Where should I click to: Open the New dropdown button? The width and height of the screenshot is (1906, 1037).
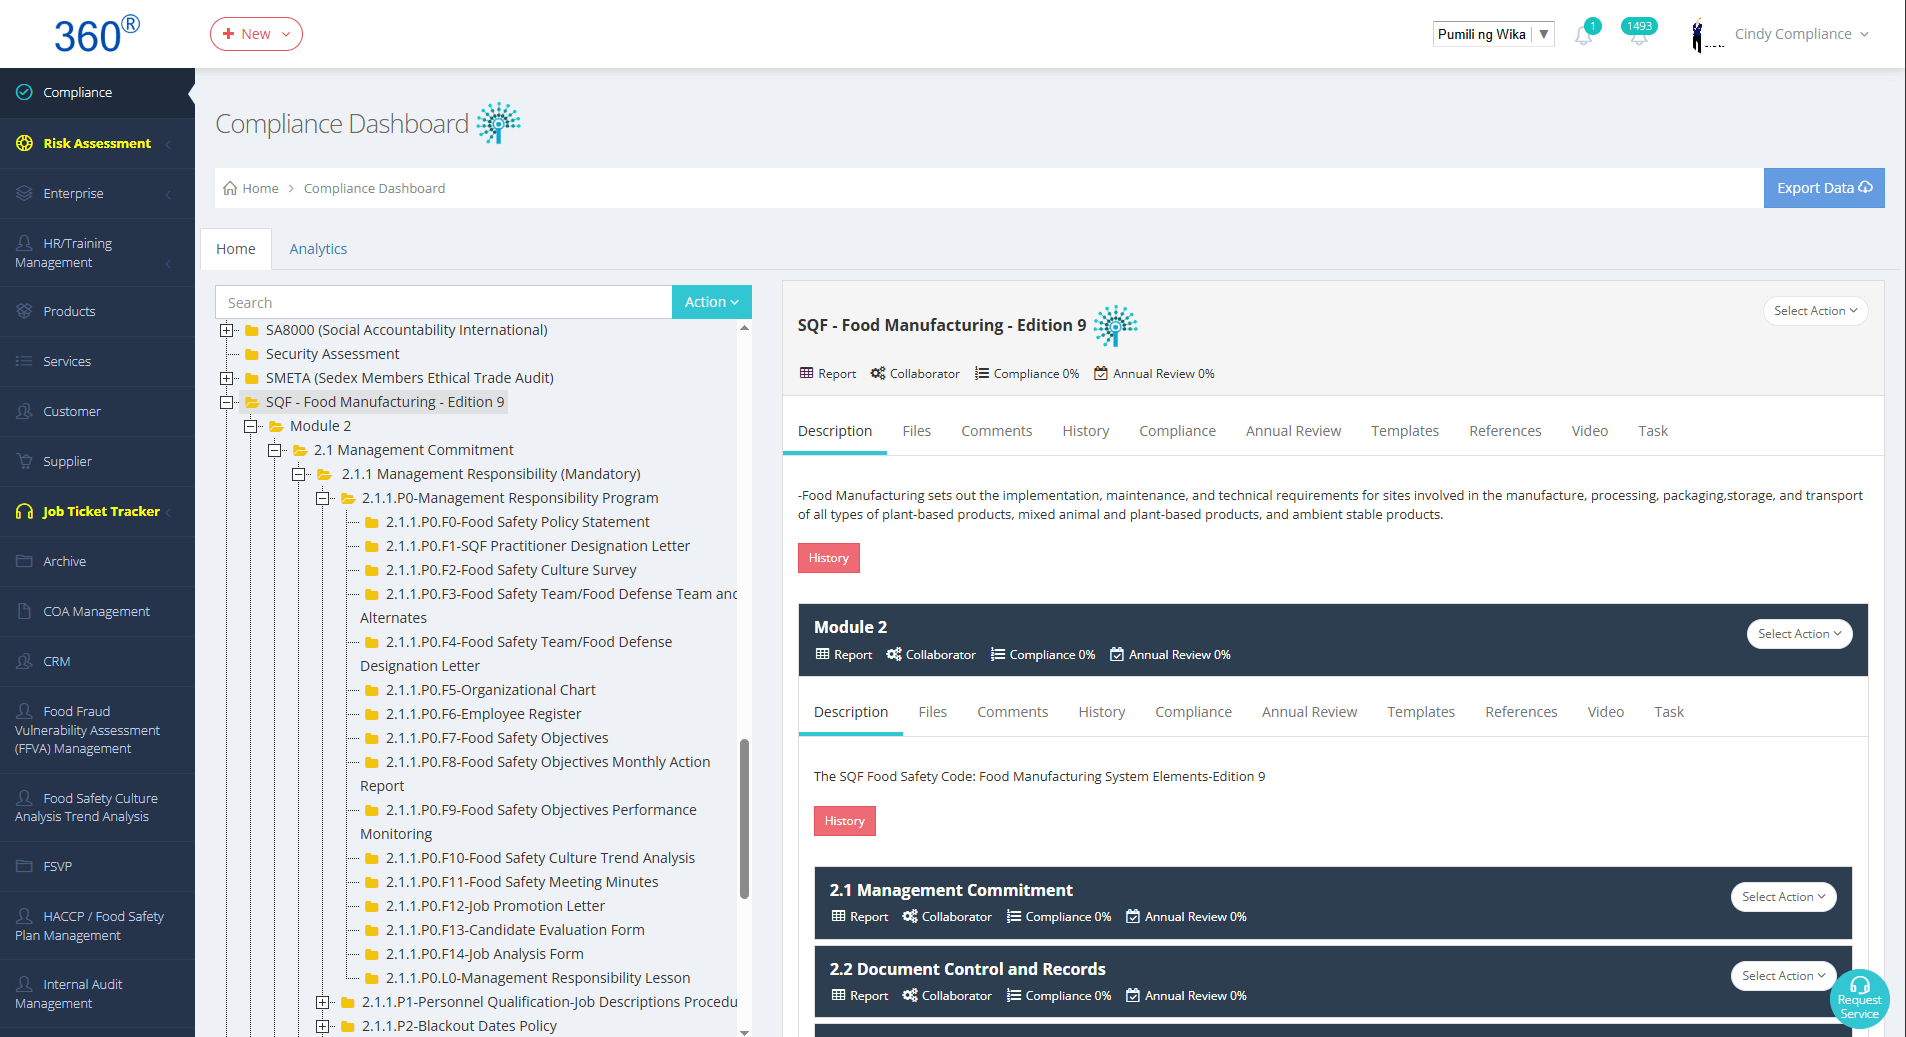[x=256, y=34]
